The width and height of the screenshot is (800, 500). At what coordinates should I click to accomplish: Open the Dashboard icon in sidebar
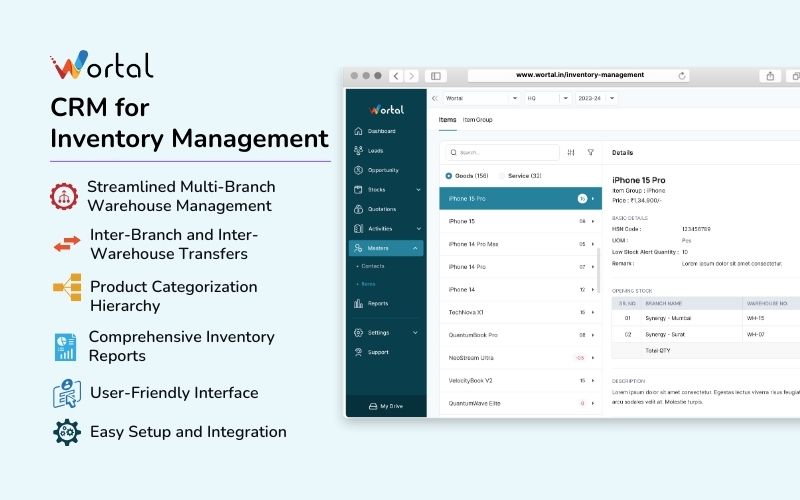point(359,131)
